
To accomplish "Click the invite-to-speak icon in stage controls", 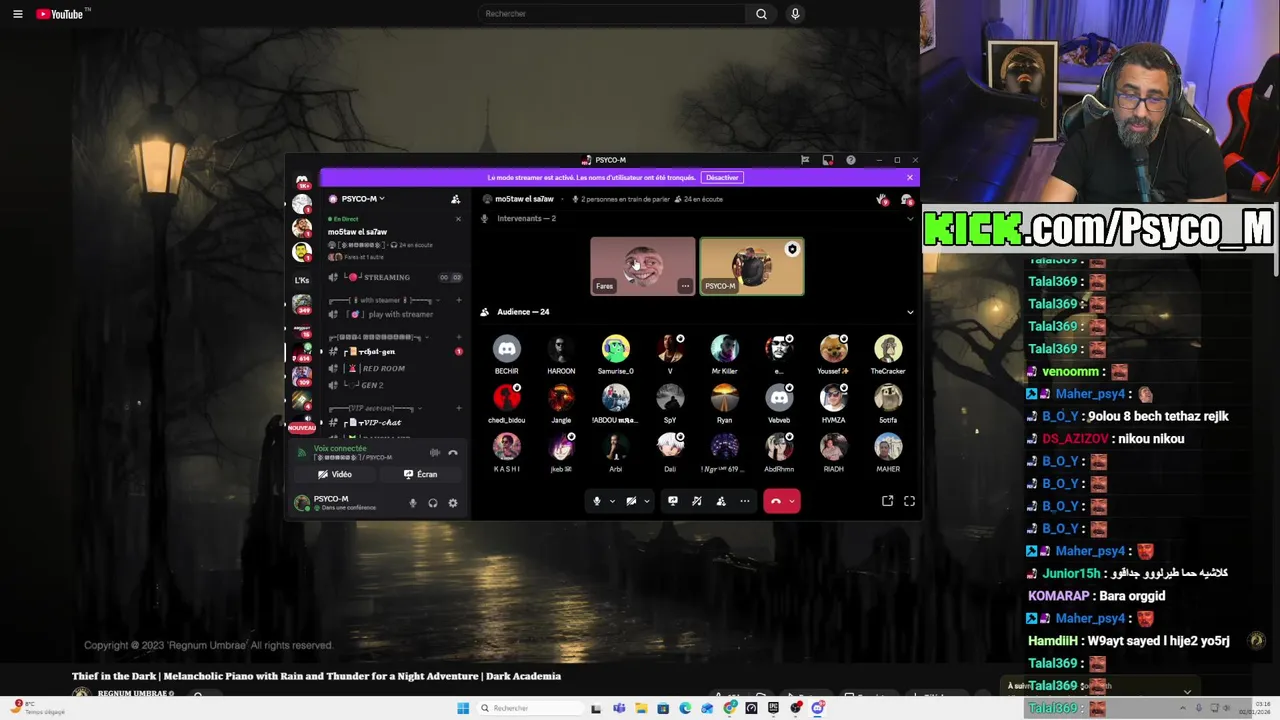I will point(721,501).
